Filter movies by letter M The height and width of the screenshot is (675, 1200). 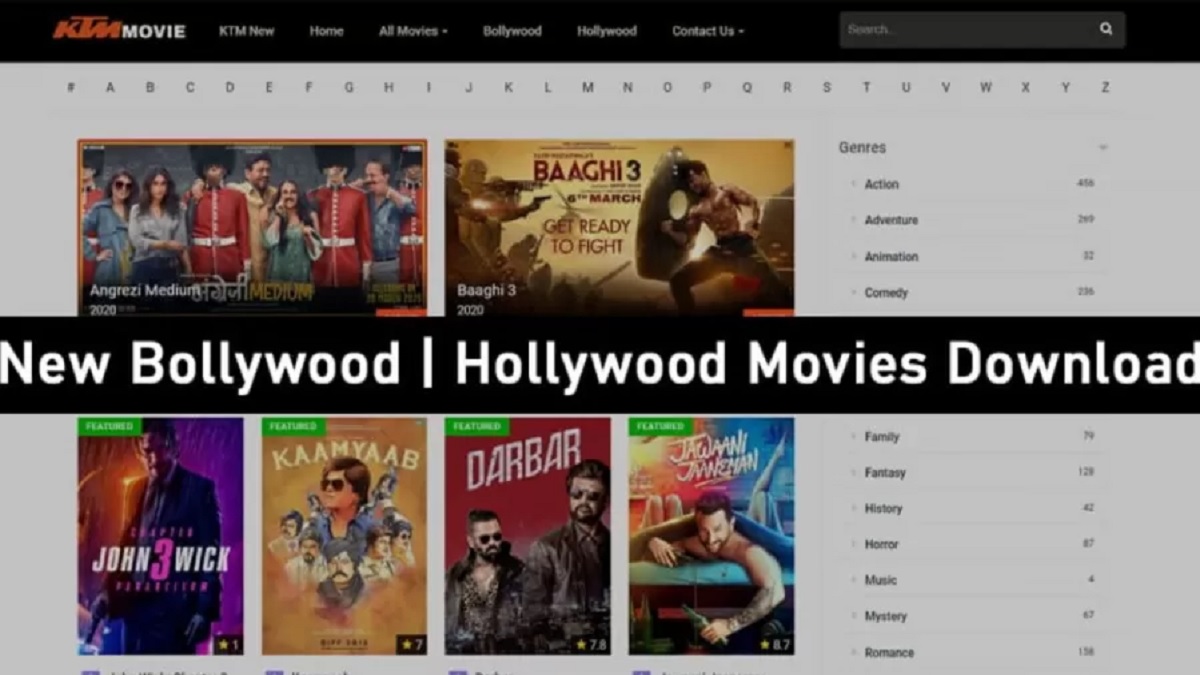[x=588, y=88]
